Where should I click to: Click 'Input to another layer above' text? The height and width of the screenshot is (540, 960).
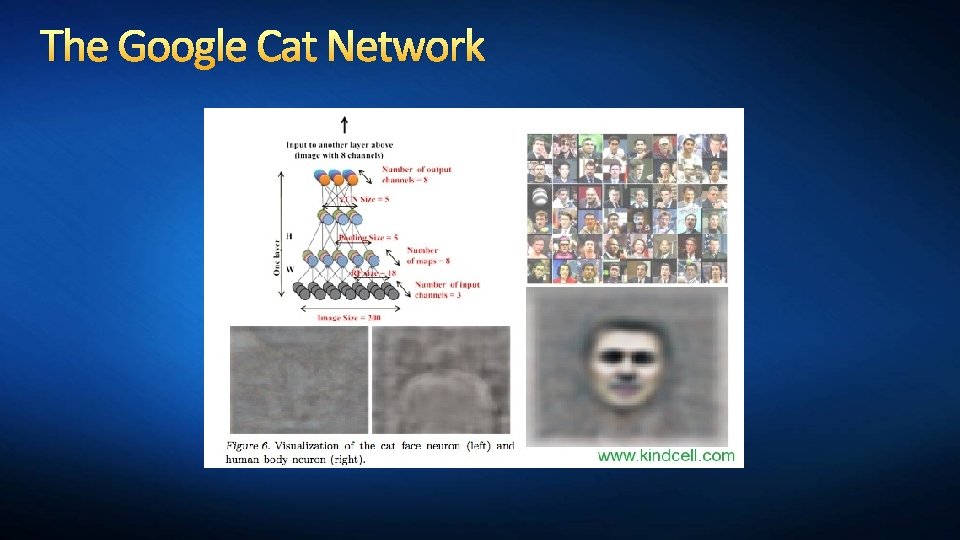339,145
